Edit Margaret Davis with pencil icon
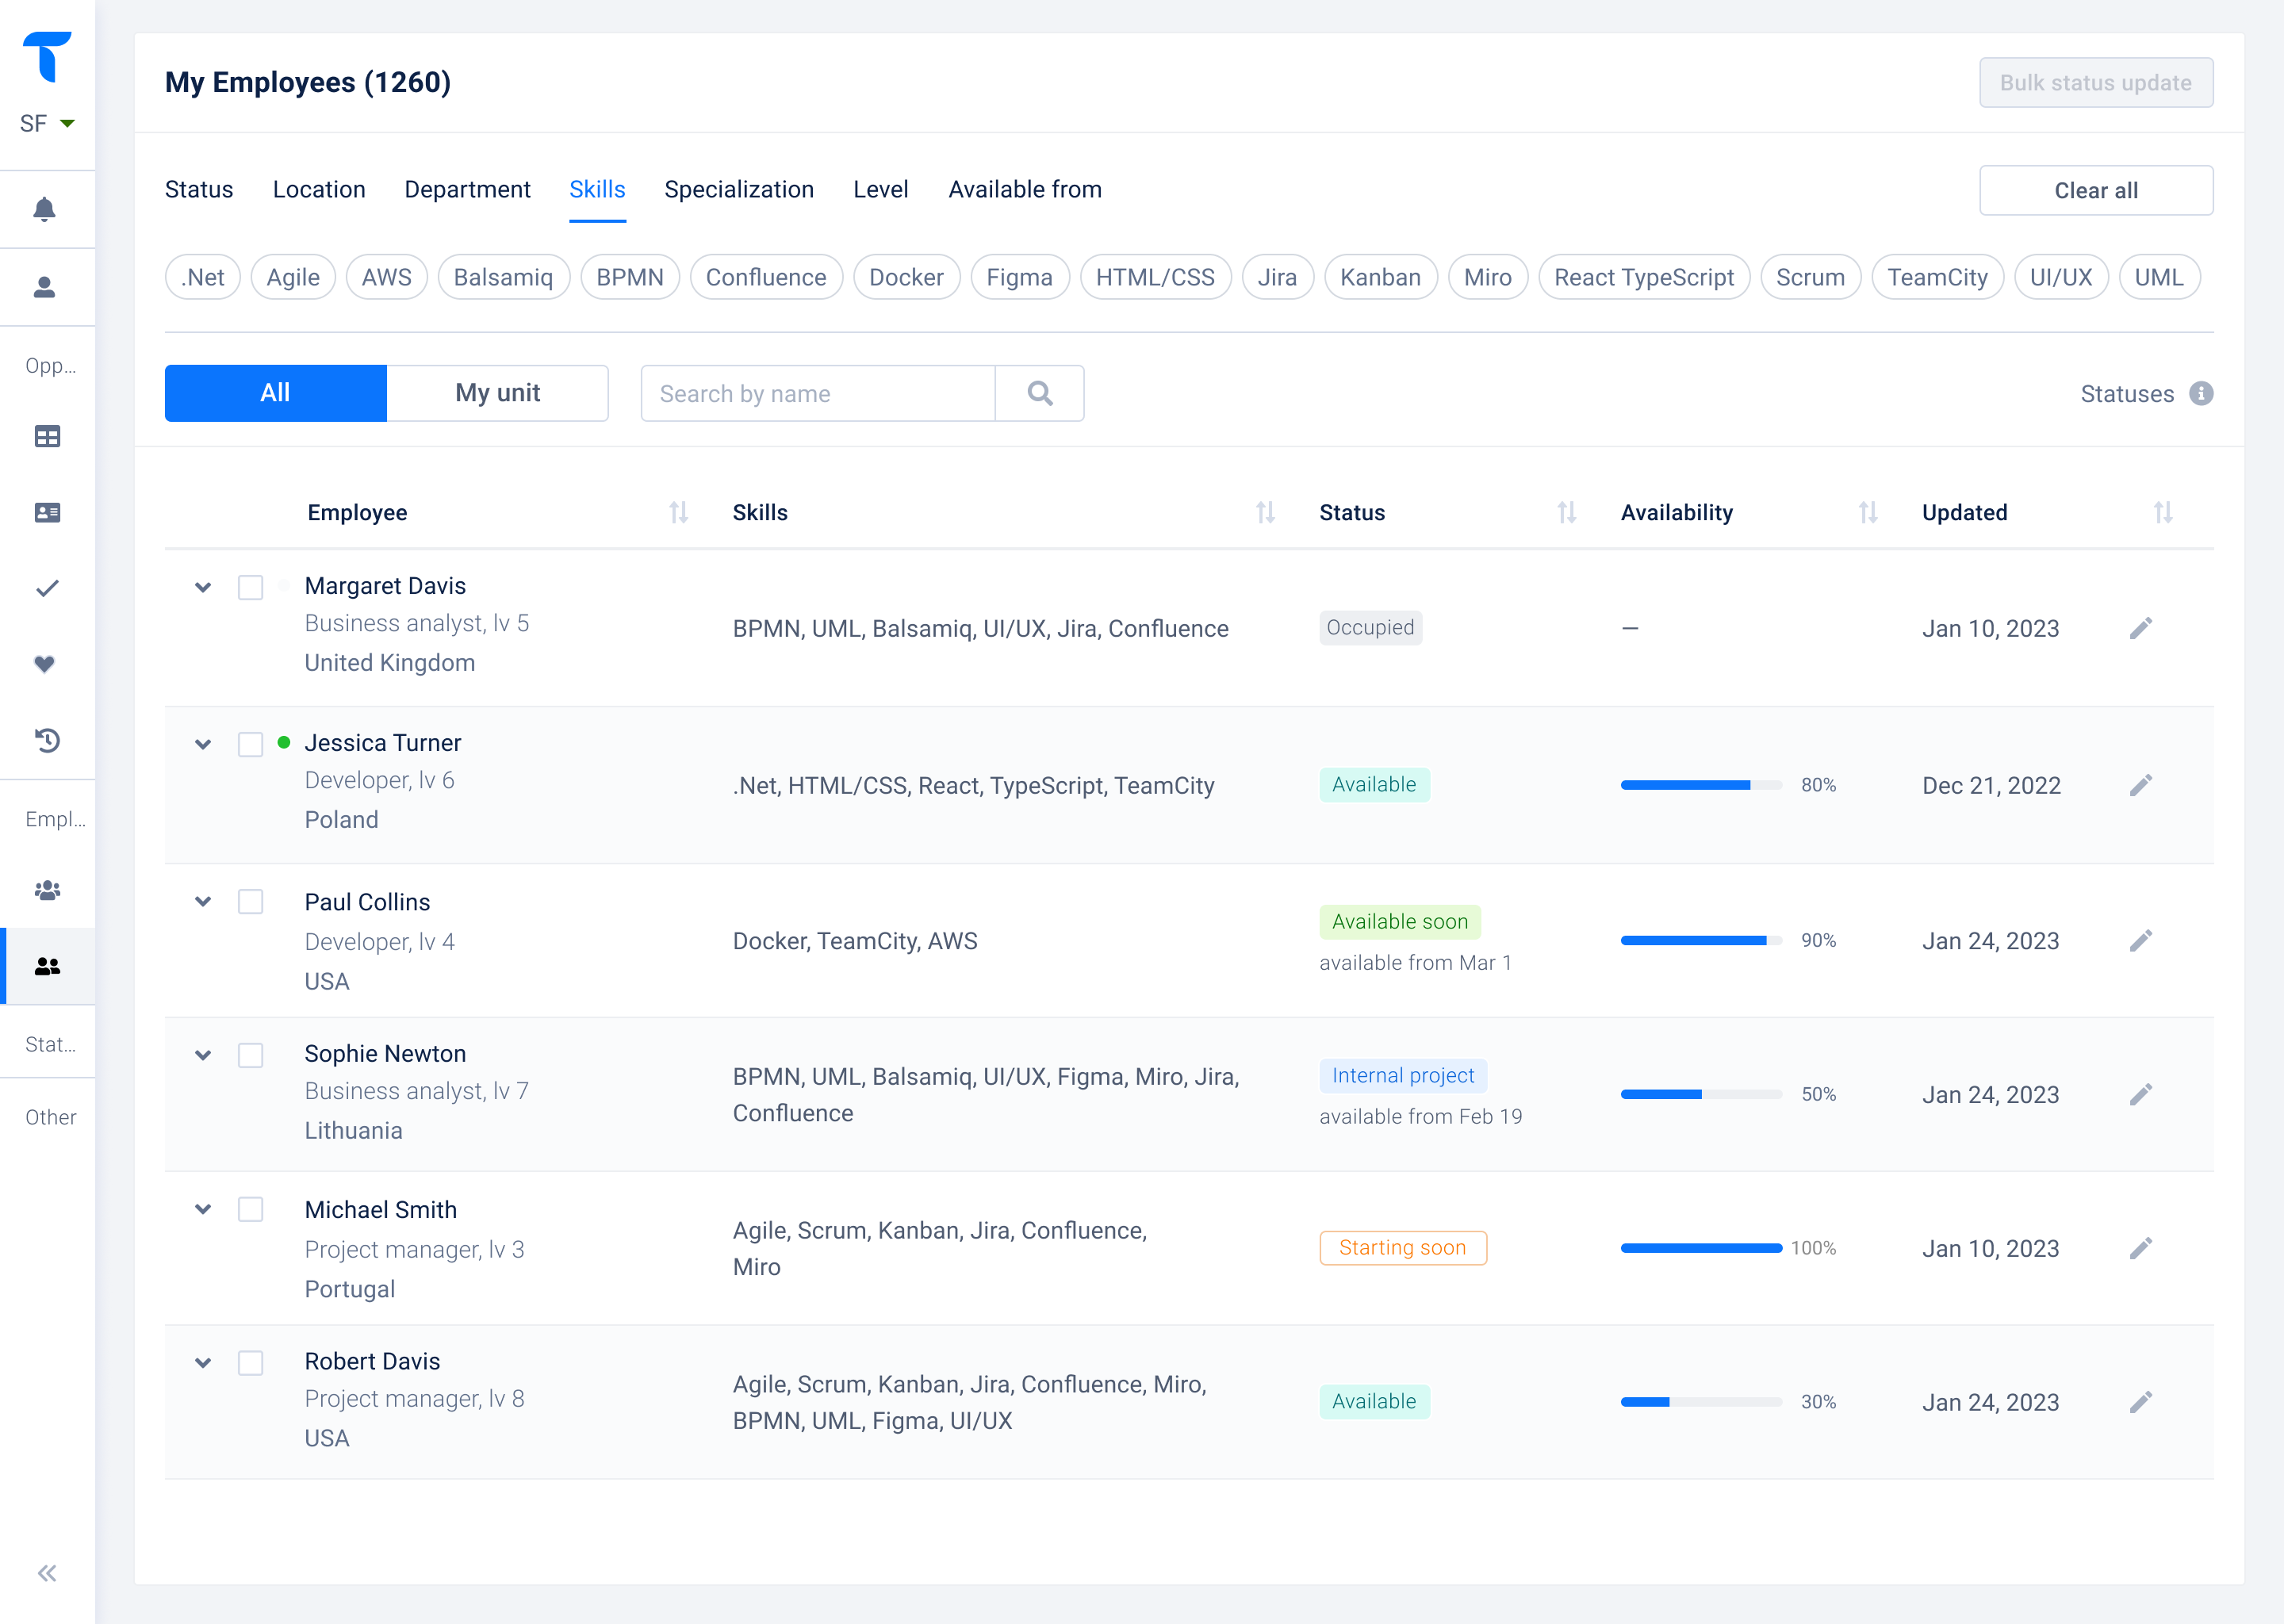 tap(2140, 628)
